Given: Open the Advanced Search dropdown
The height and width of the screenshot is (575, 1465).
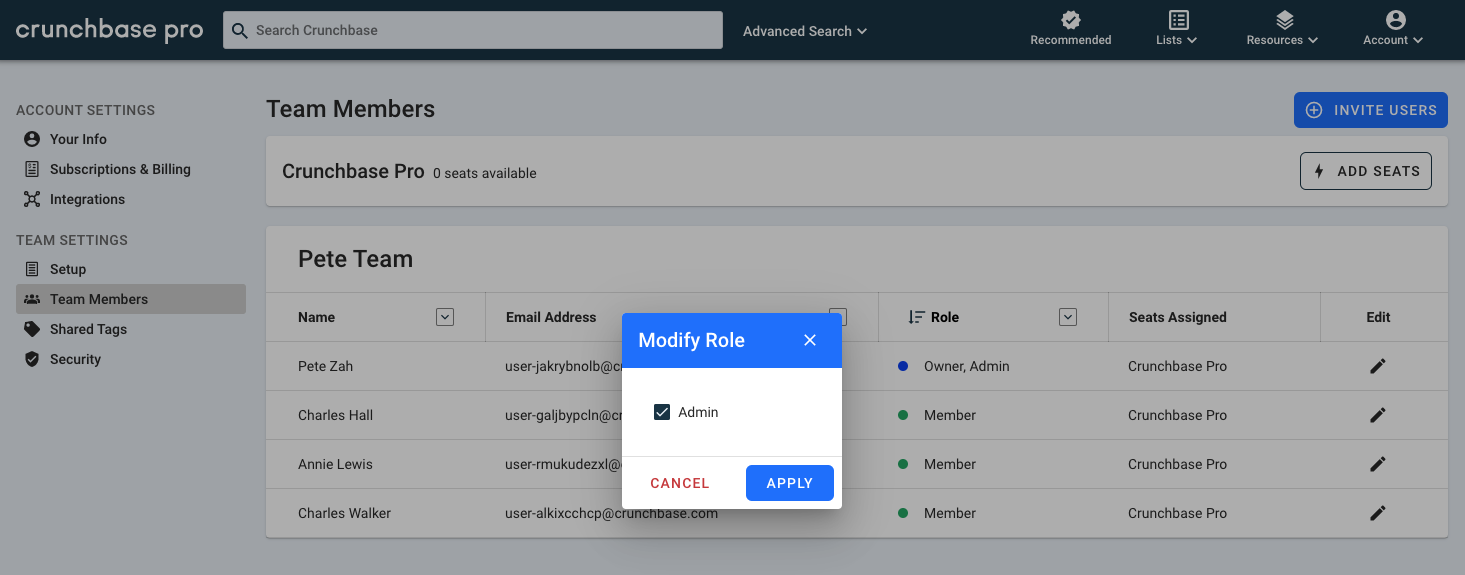Looking at the screenshot, I should point(805,31).
